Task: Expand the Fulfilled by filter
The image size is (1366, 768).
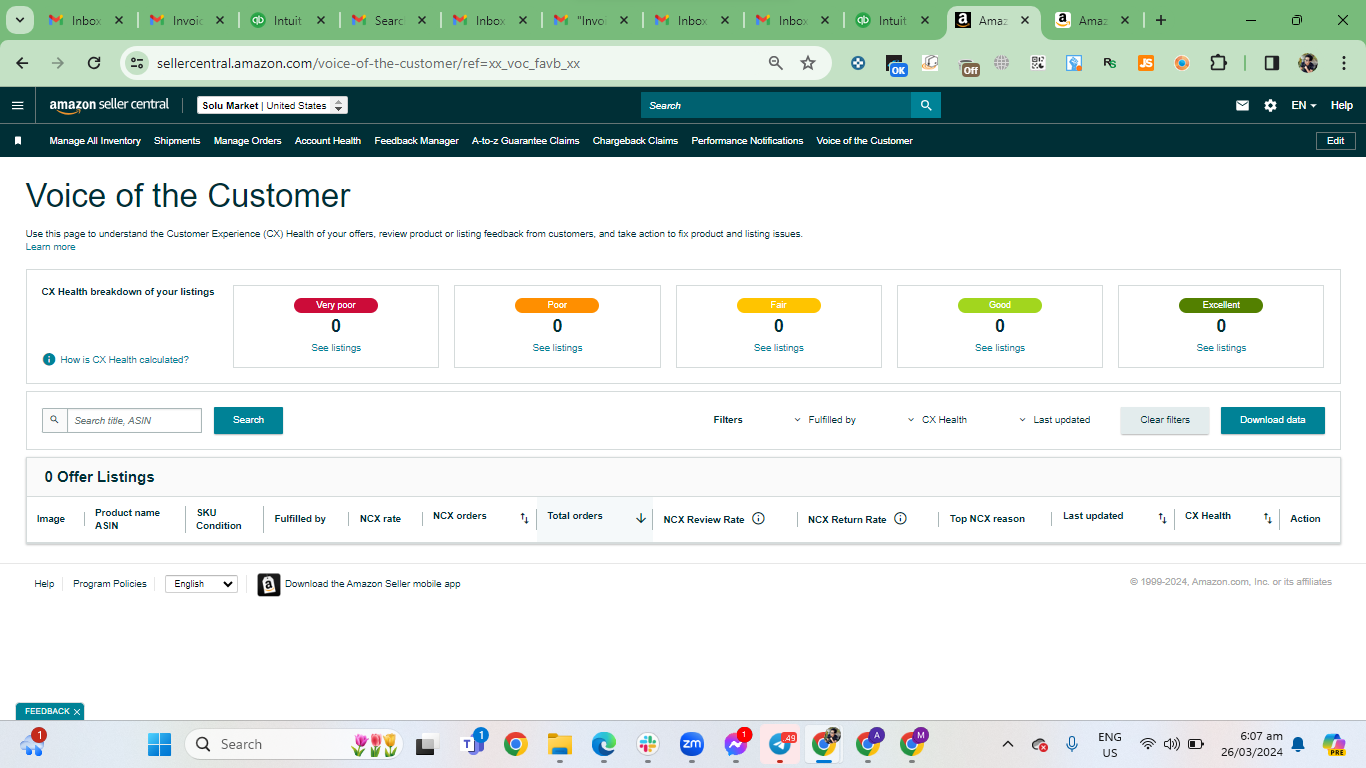Action: (825, 420)
